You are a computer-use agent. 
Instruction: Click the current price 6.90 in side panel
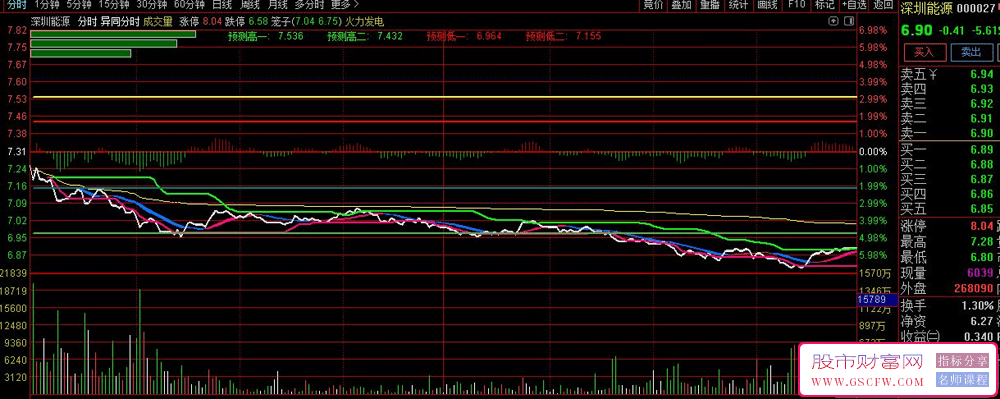(916, 31)
